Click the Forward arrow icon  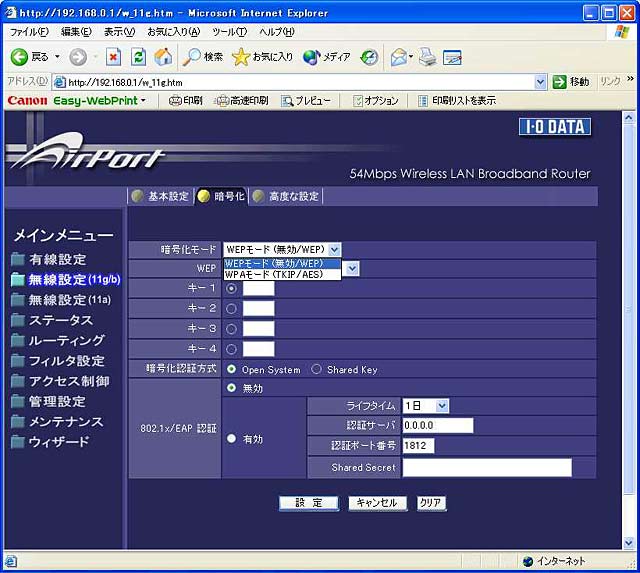point(78,57)
